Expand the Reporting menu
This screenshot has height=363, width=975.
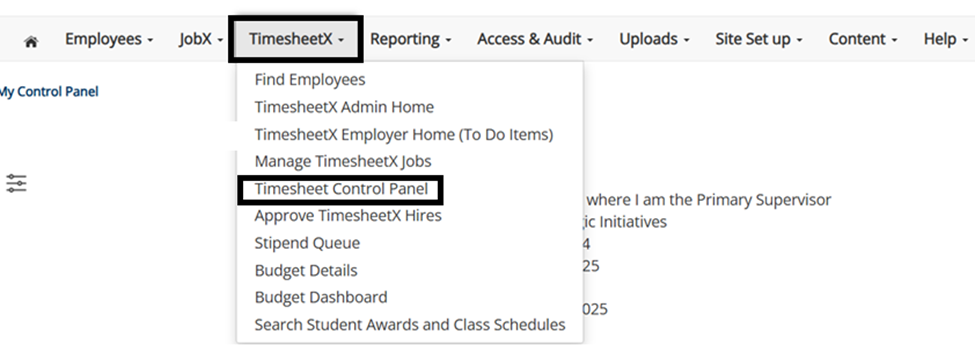tap(410, 39)
